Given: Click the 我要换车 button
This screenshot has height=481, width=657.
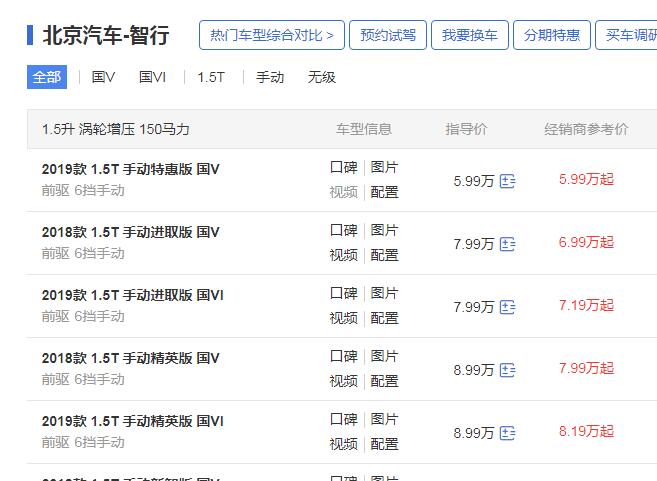Looking at the screenshot, I should click(x=470, y=35).
